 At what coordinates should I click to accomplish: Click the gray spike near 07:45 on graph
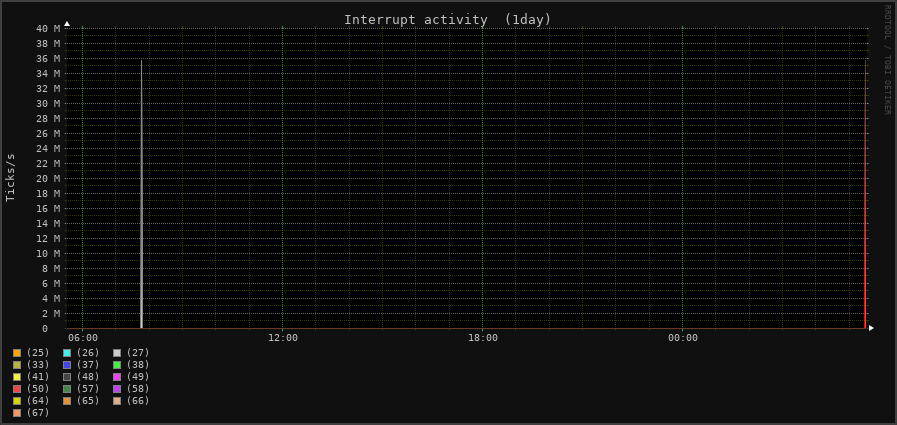coord(141,200)
